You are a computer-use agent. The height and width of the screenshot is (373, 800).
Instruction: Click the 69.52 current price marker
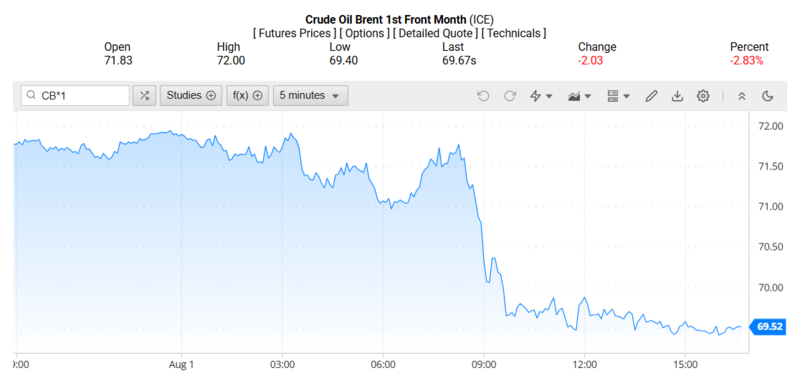[x=768, y=327]
